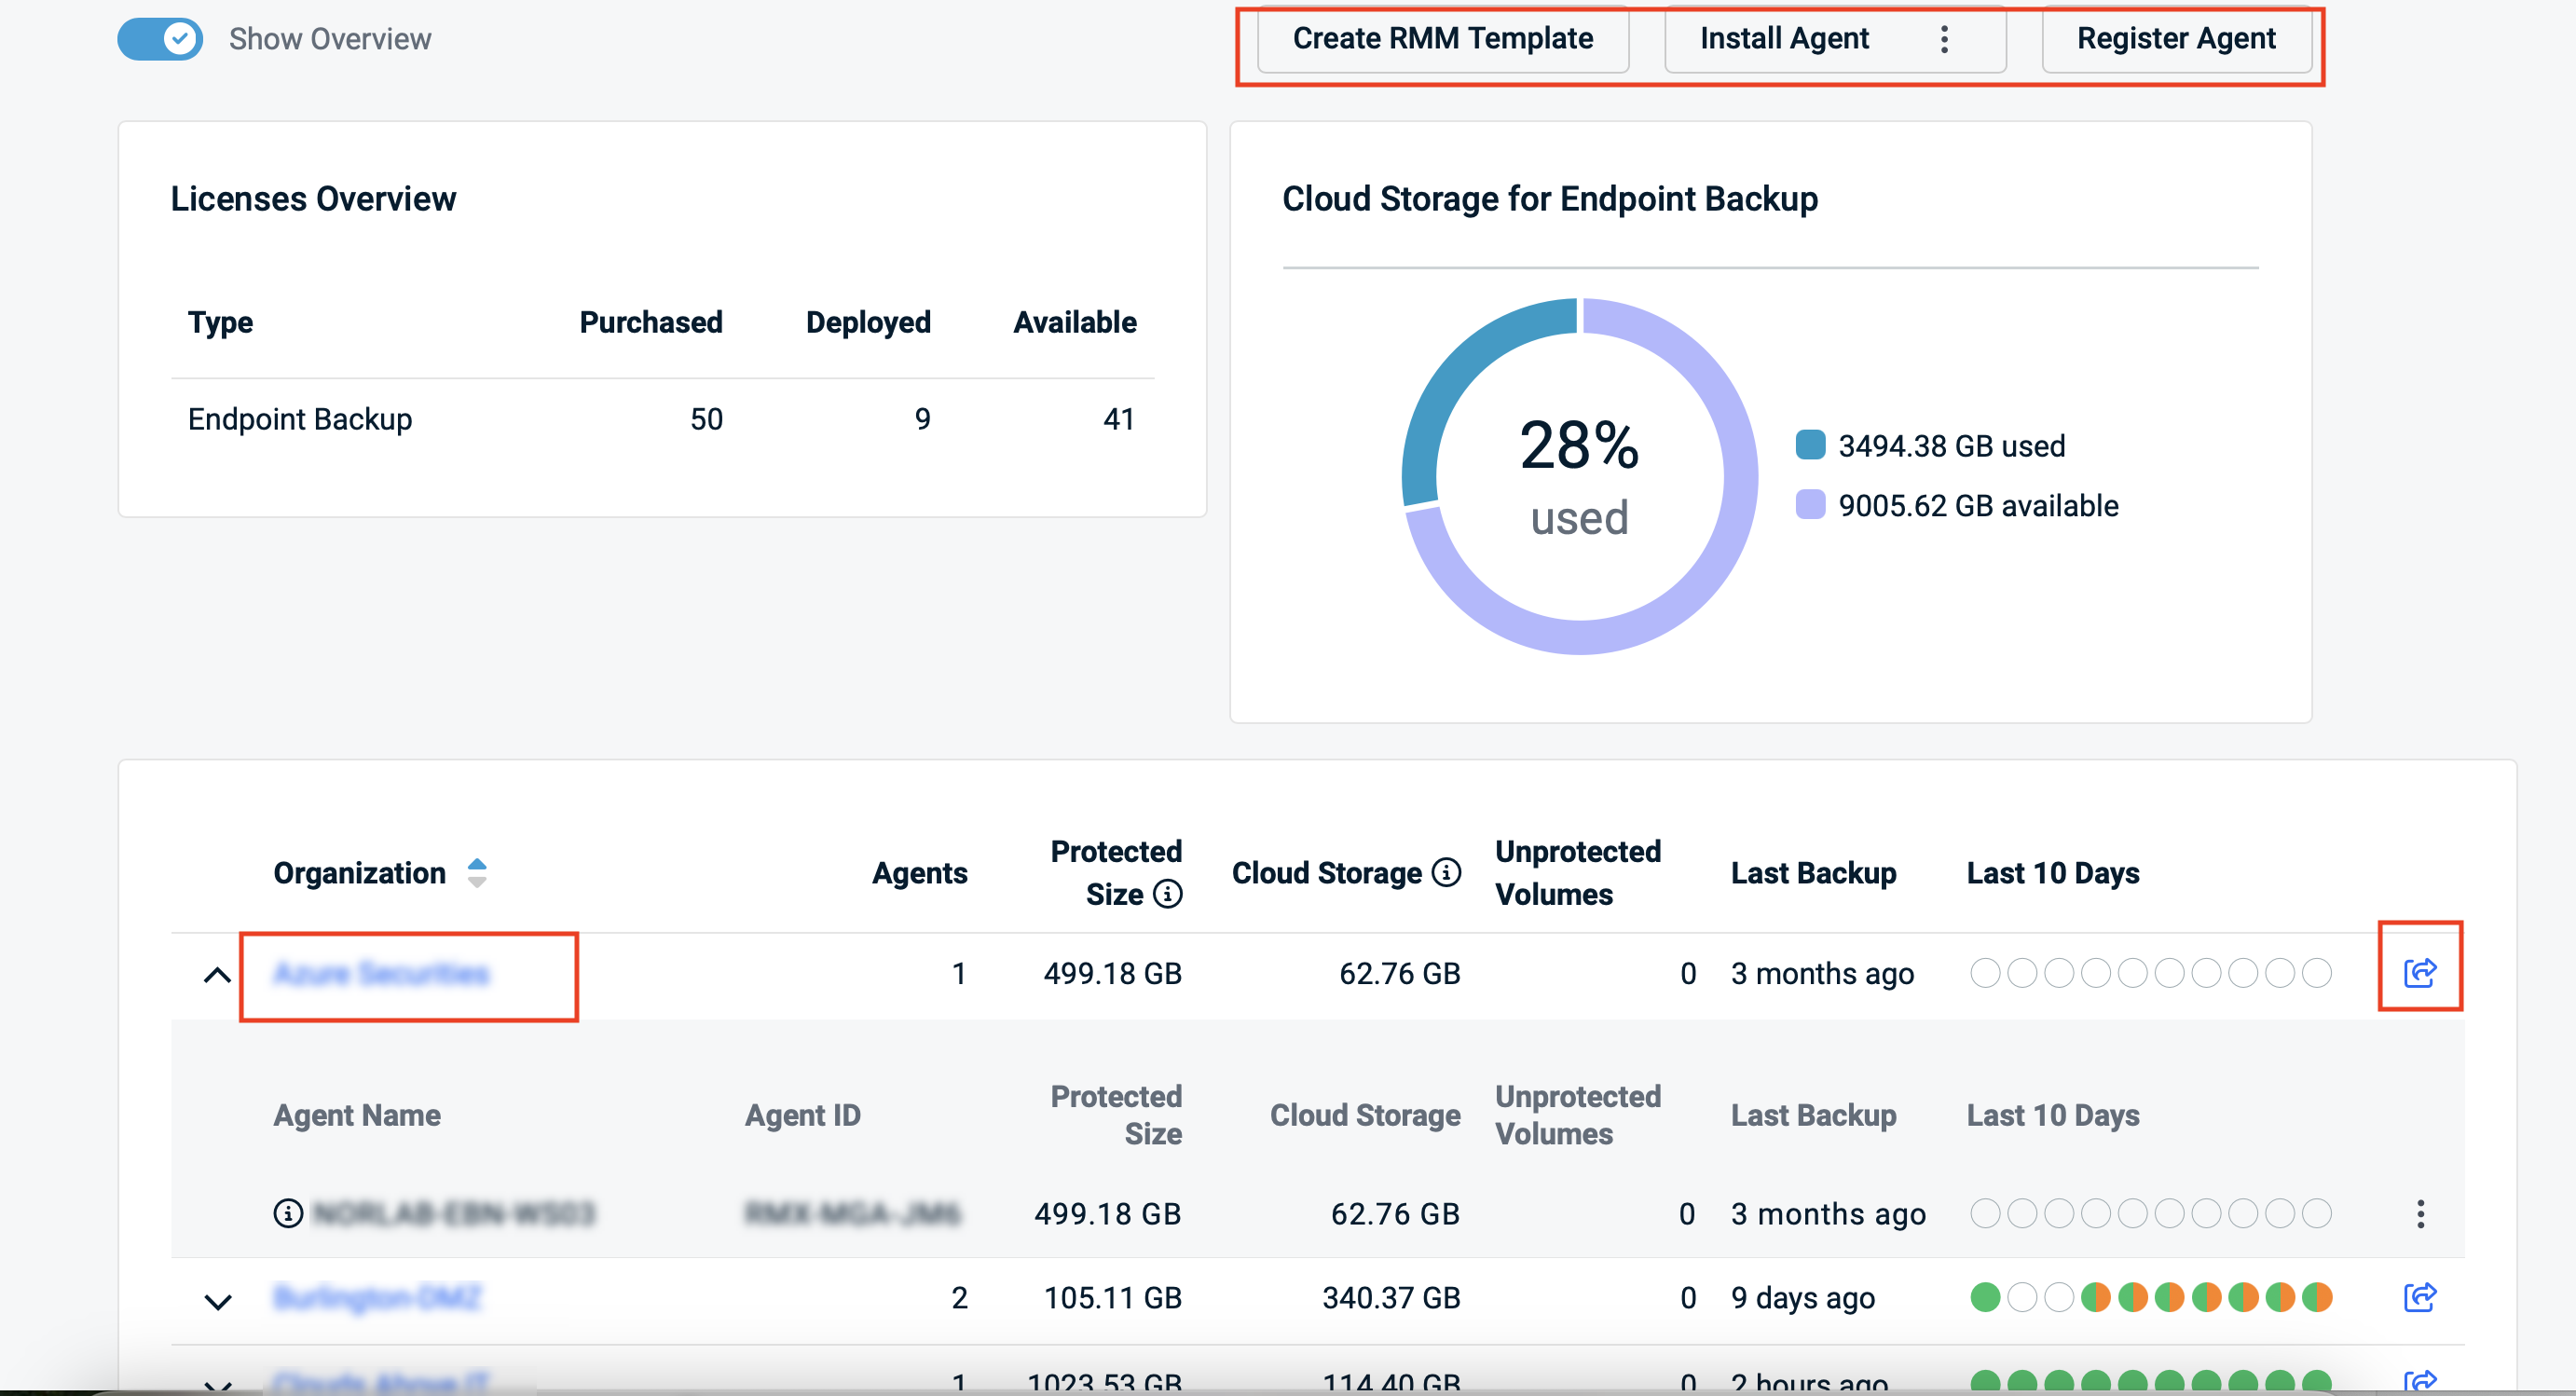Screen dimensions: 2576x1396
Task: Click Install Agent button
Action: (x=1783, y=39)
